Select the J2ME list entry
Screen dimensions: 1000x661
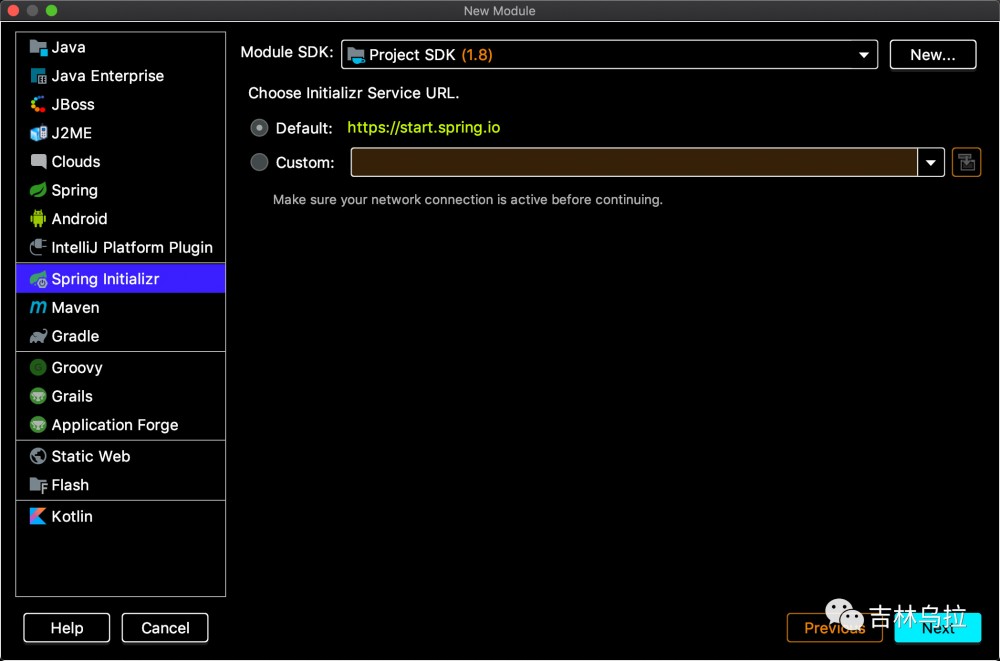pos(121,133)
